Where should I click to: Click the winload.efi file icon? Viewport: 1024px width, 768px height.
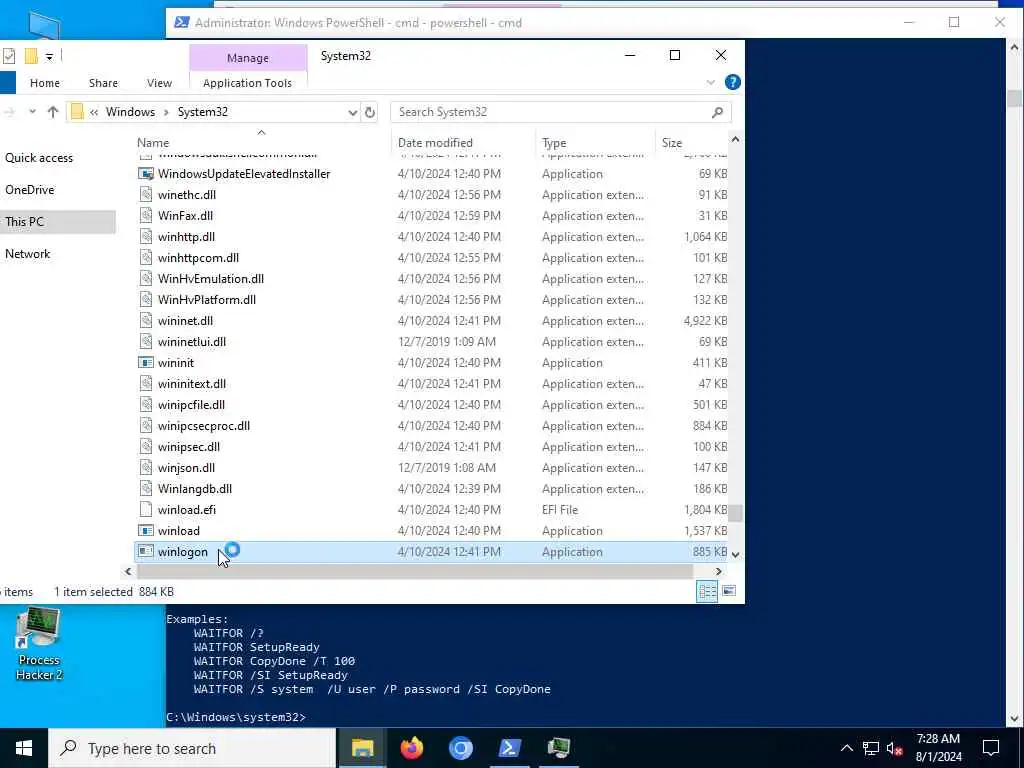(146, 510)
